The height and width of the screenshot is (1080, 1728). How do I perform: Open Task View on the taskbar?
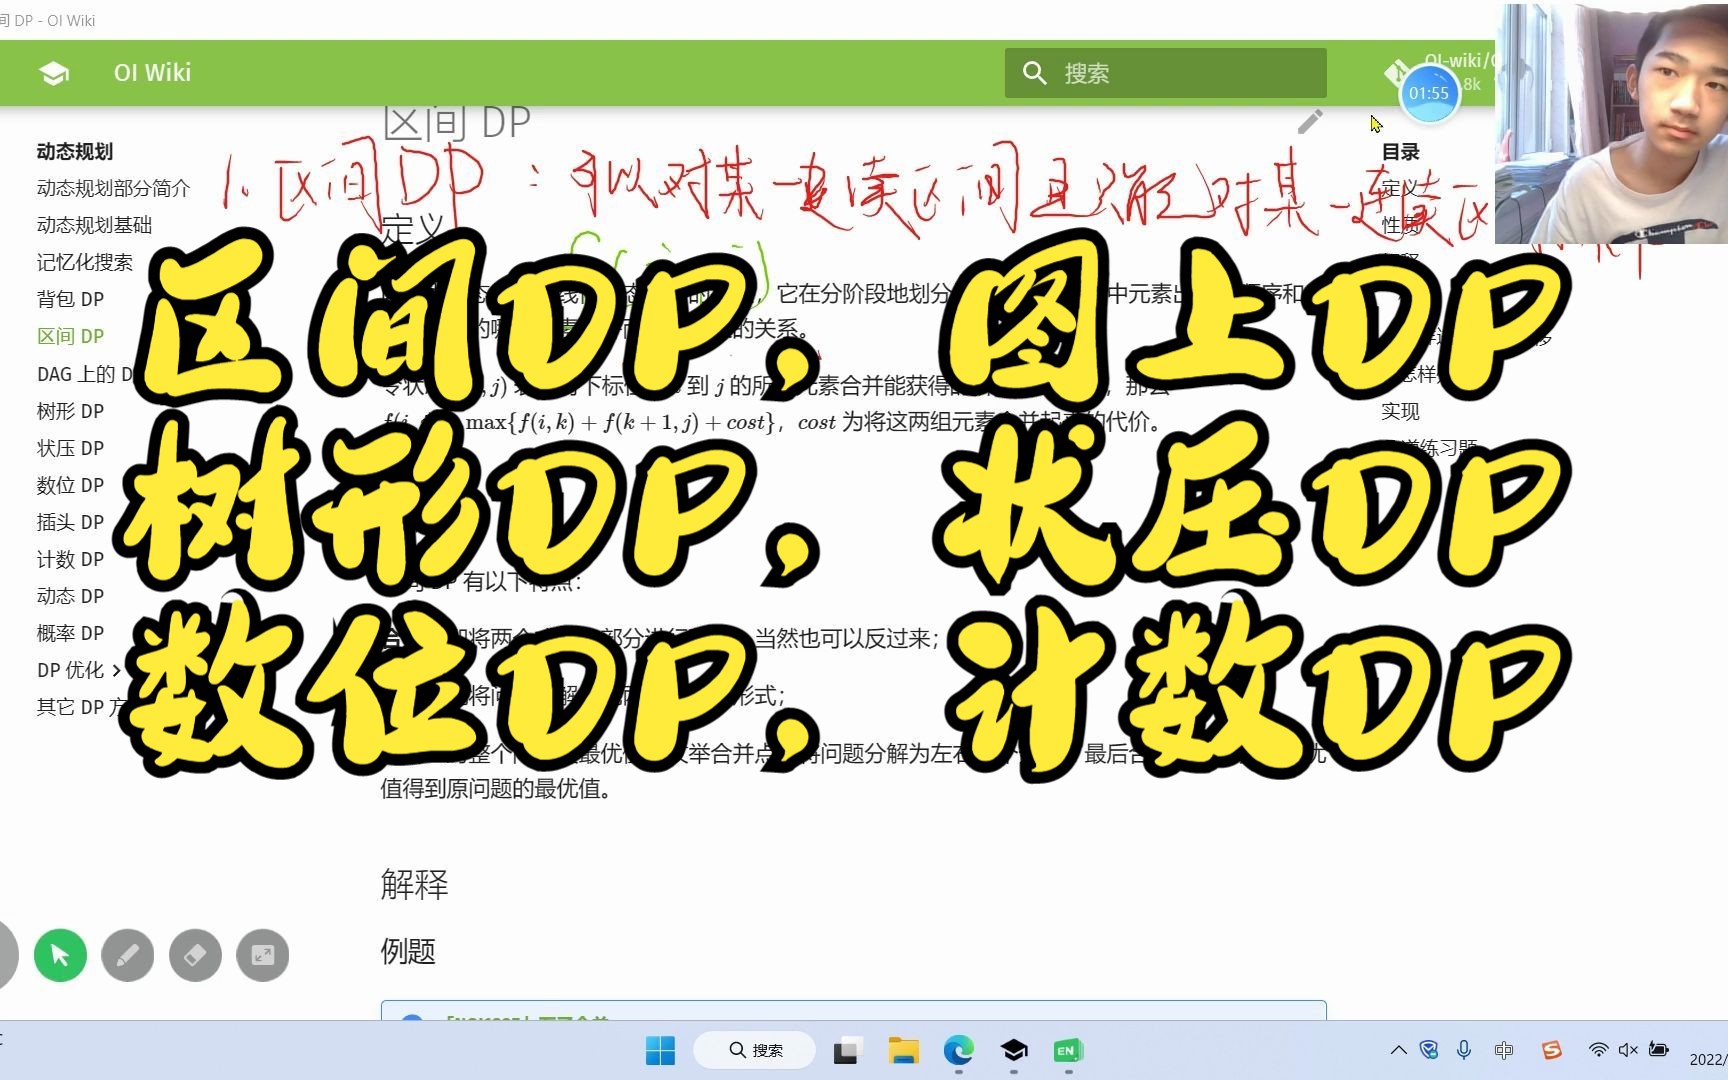848,1050
